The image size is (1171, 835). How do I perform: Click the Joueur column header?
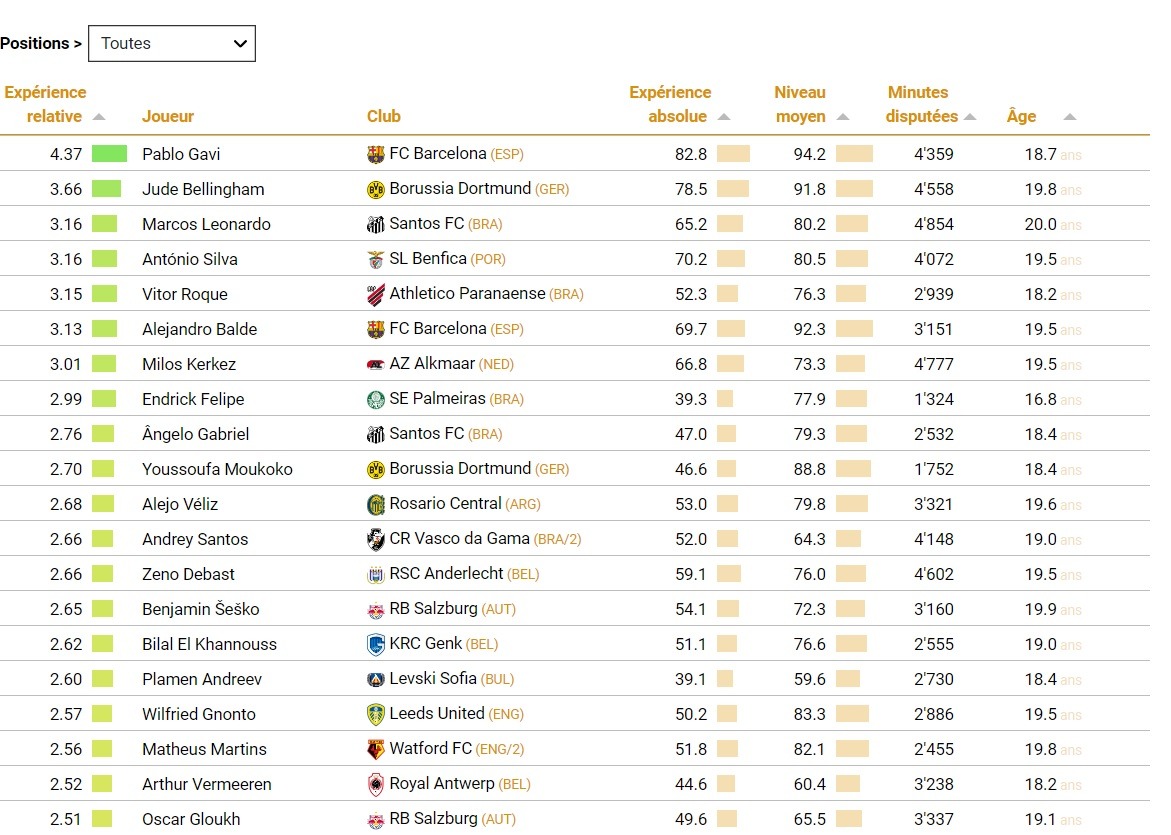pyautogui.click(x=168, y=117)
